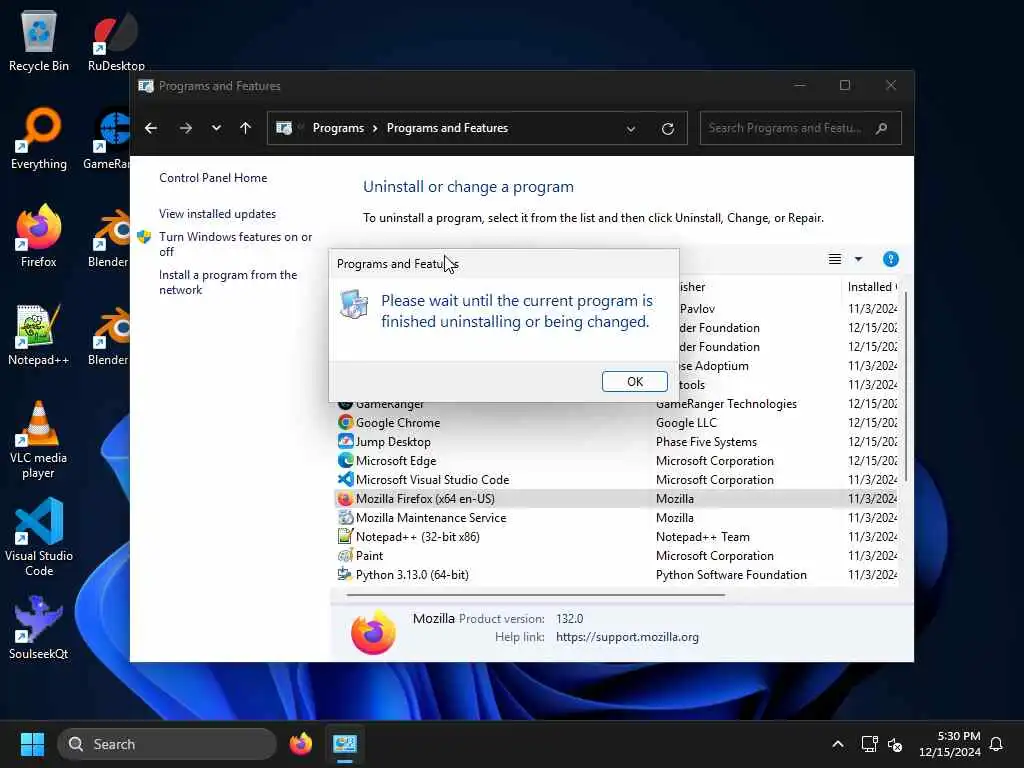1024x768 pixels.
Task: Select the SoulseekQt desktop shortcut
Action: pyautogui.click(x=39, y=628)
